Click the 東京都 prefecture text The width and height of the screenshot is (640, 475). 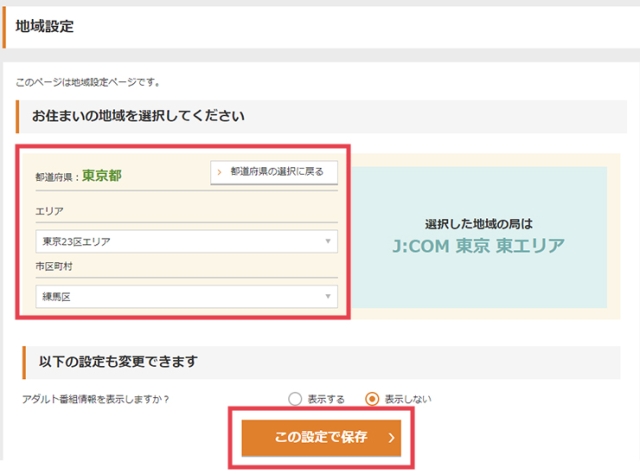point(102,175)
